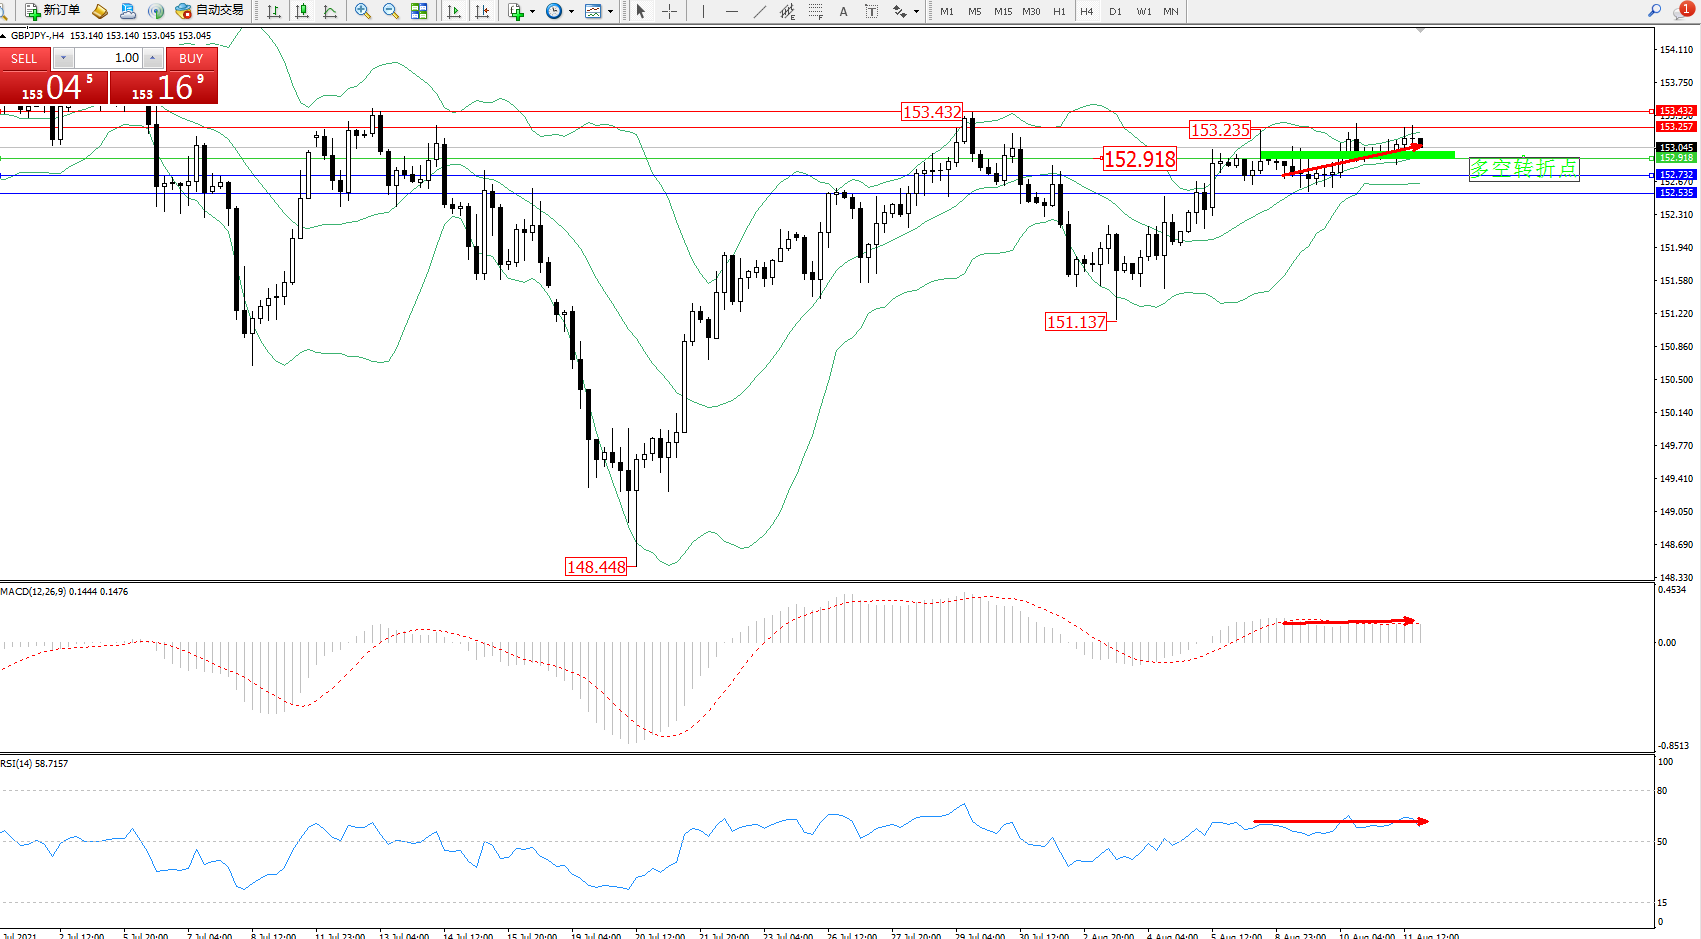Image resolution: width=1701 pixels, height=939 pixels.
Task: Switch to the D1 timeframe
Action: 1115,11
